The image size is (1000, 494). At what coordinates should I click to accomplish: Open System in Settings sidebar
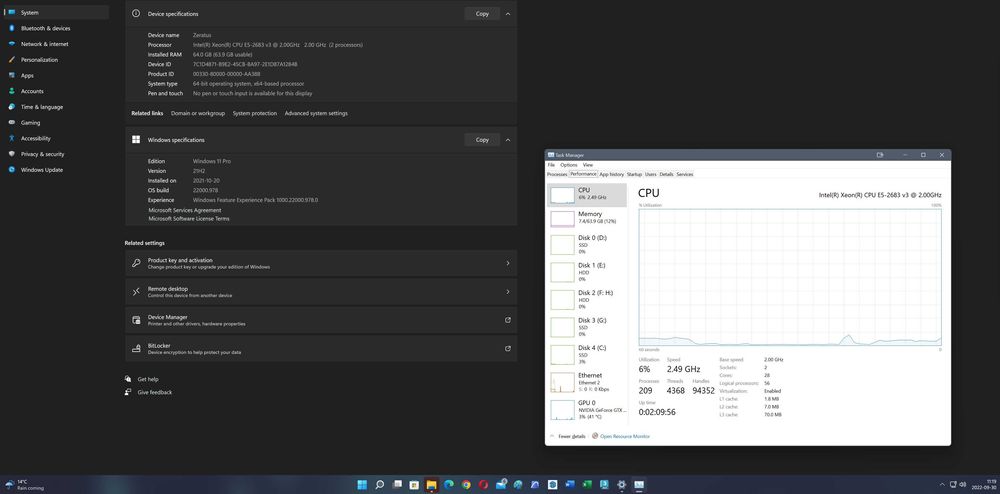click(56, 13)
